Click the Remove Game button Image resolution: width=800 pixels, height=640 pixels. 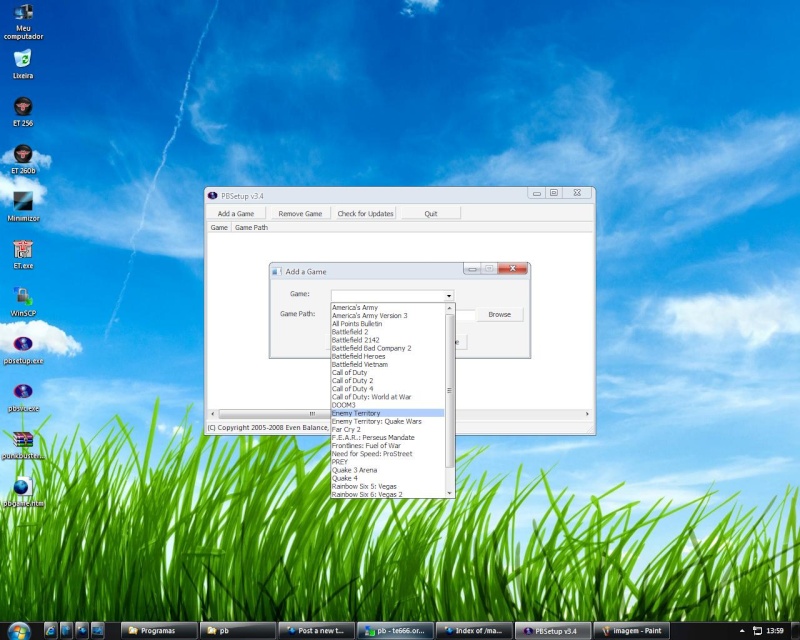click(x=300, y=213)
